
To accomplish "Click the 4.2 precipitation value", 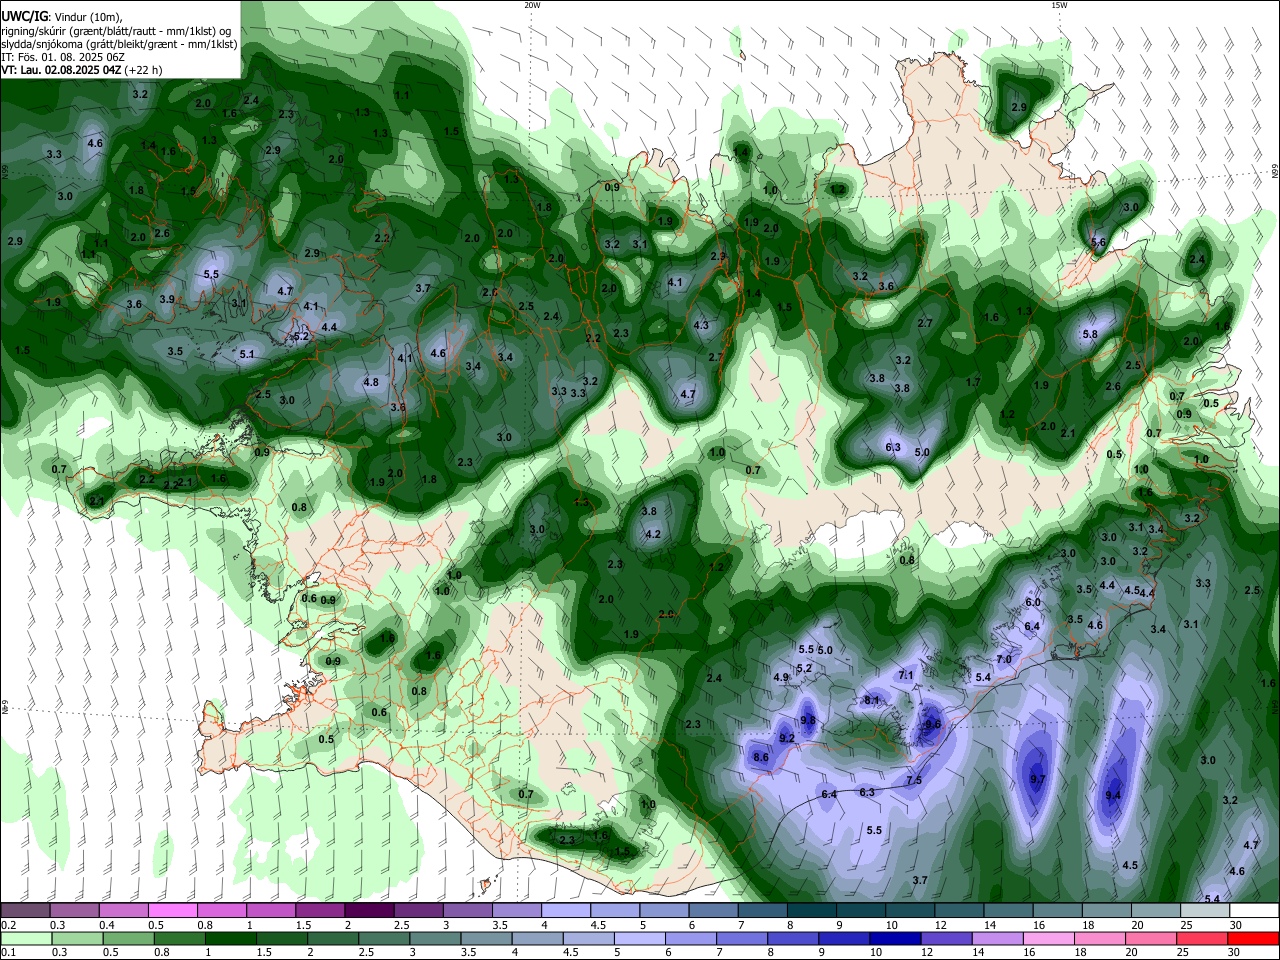I will [653, 534].
